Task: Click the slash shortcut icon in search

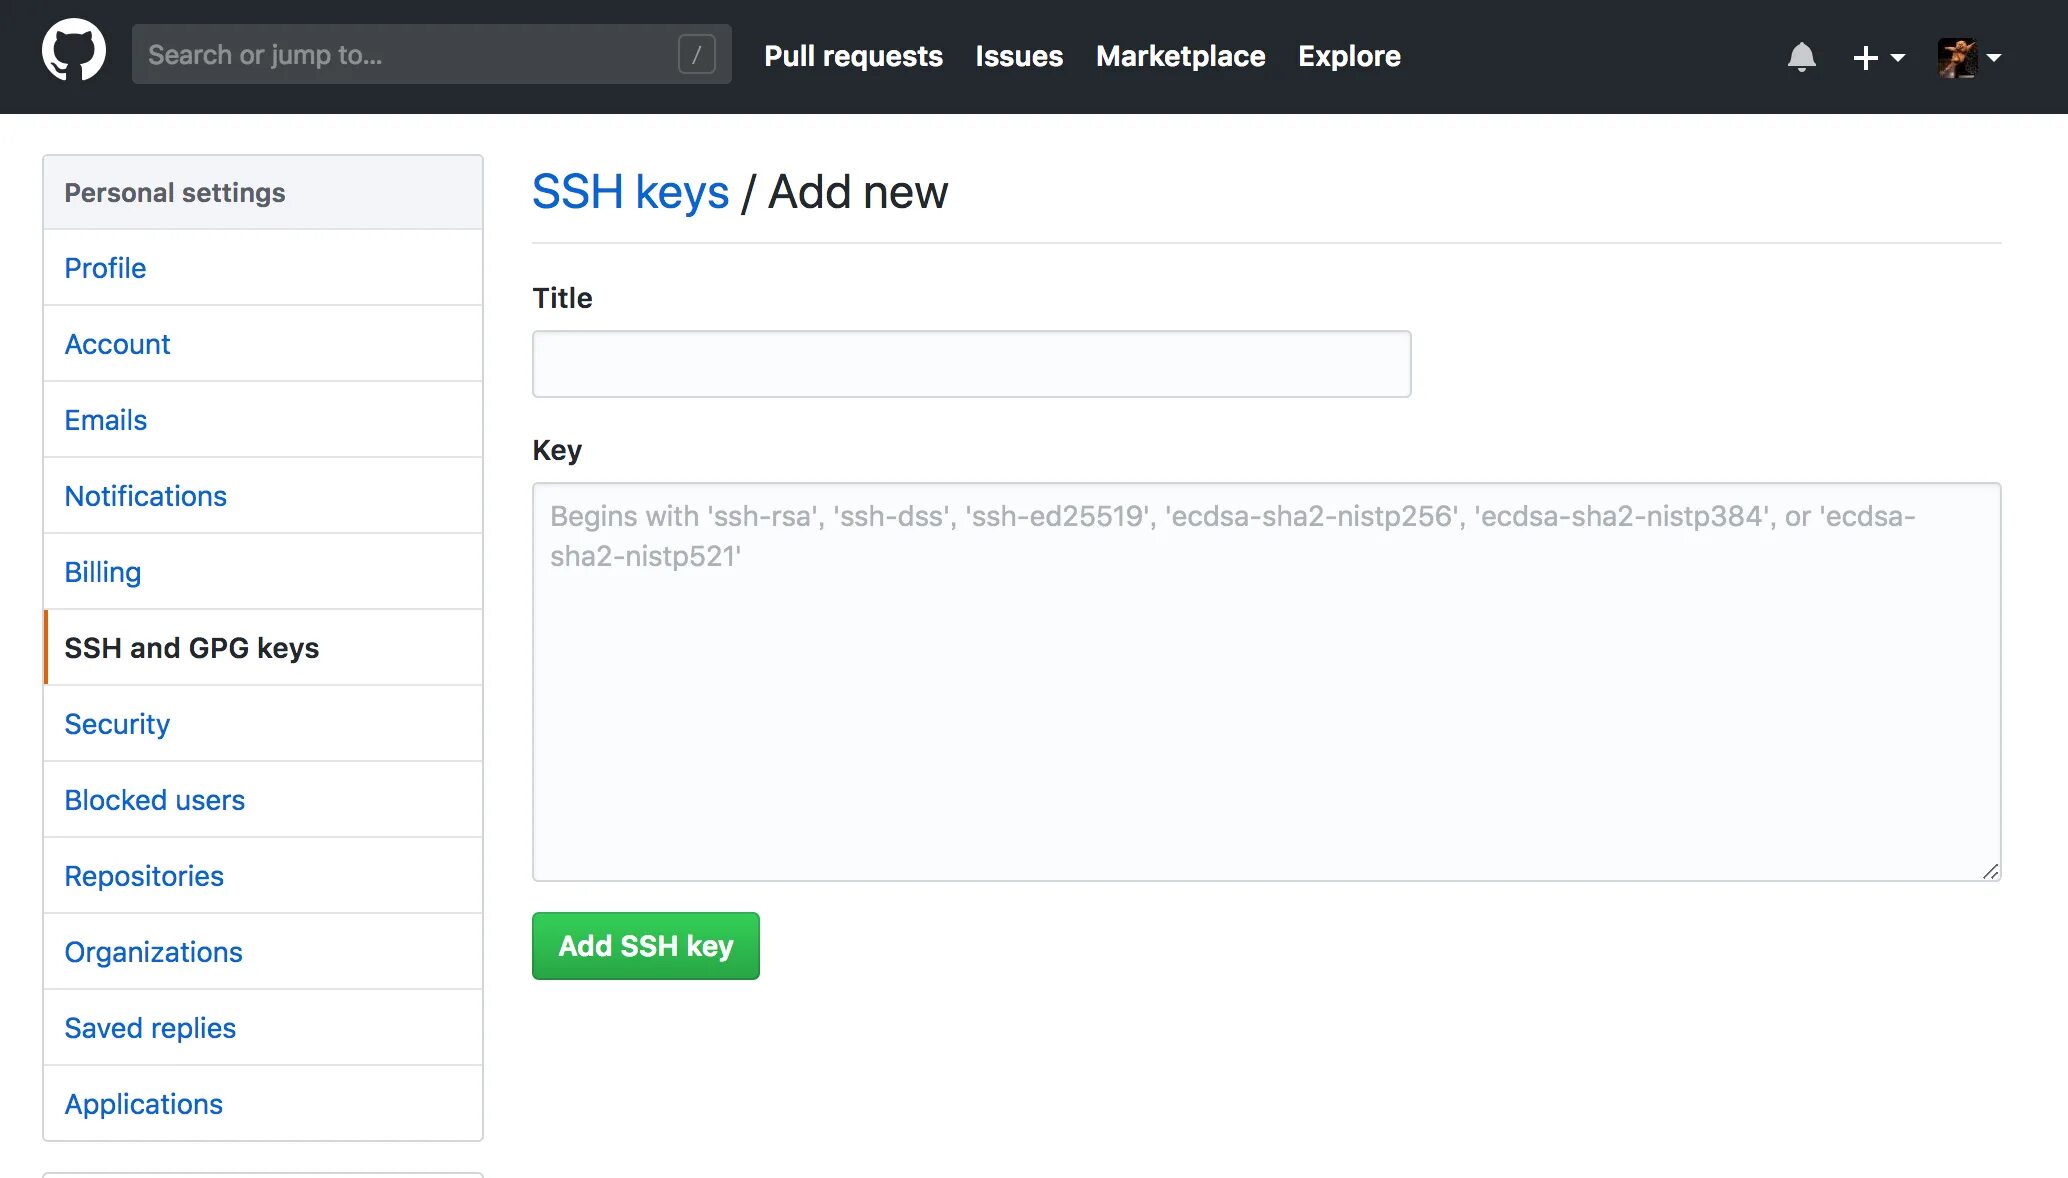Action: click(x=696, y=54)
